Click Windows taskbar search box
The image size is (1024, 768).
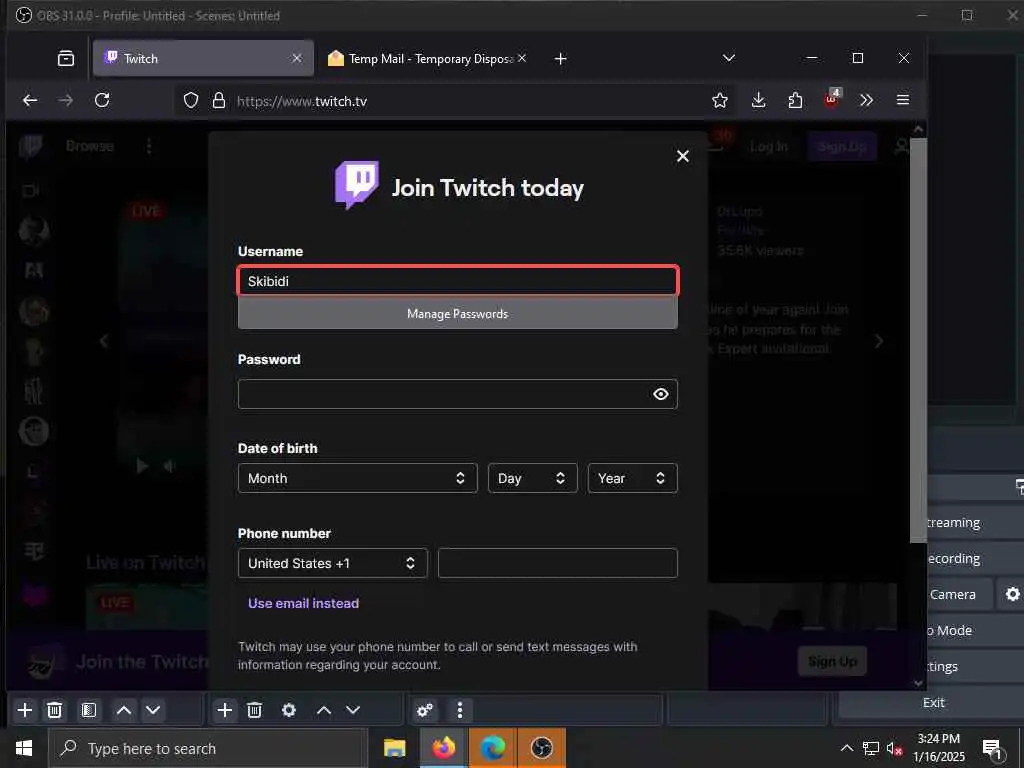208,748
